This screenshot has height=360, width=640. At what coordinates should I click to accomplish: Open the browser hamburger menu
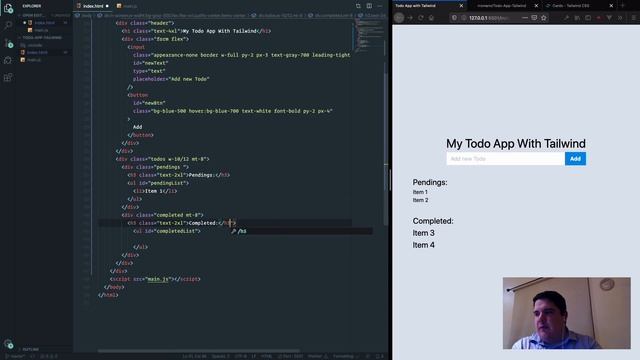coord(633,18)
